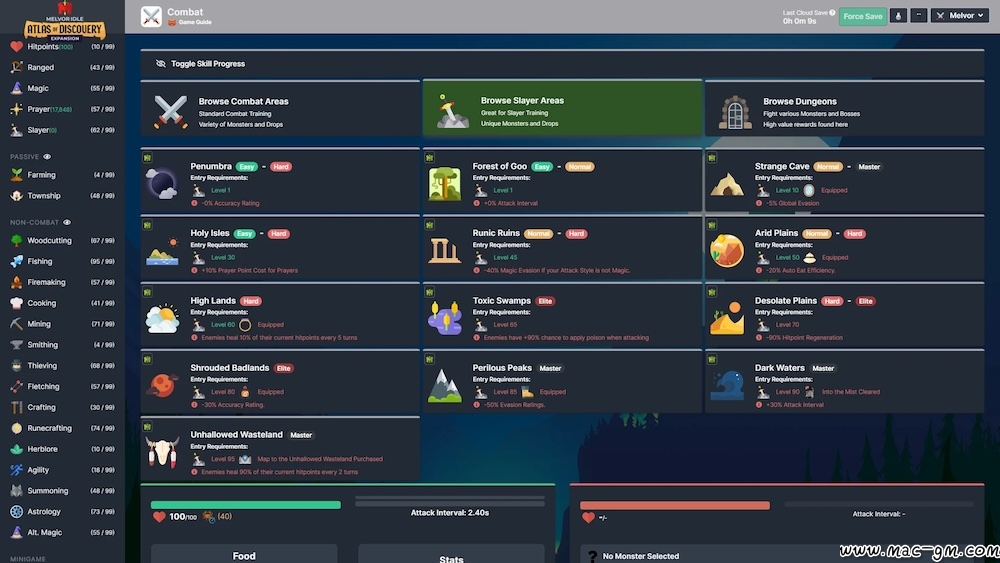Click the Atlas of Discovery logo
The image size is (1000, 563).
point(64,22)
